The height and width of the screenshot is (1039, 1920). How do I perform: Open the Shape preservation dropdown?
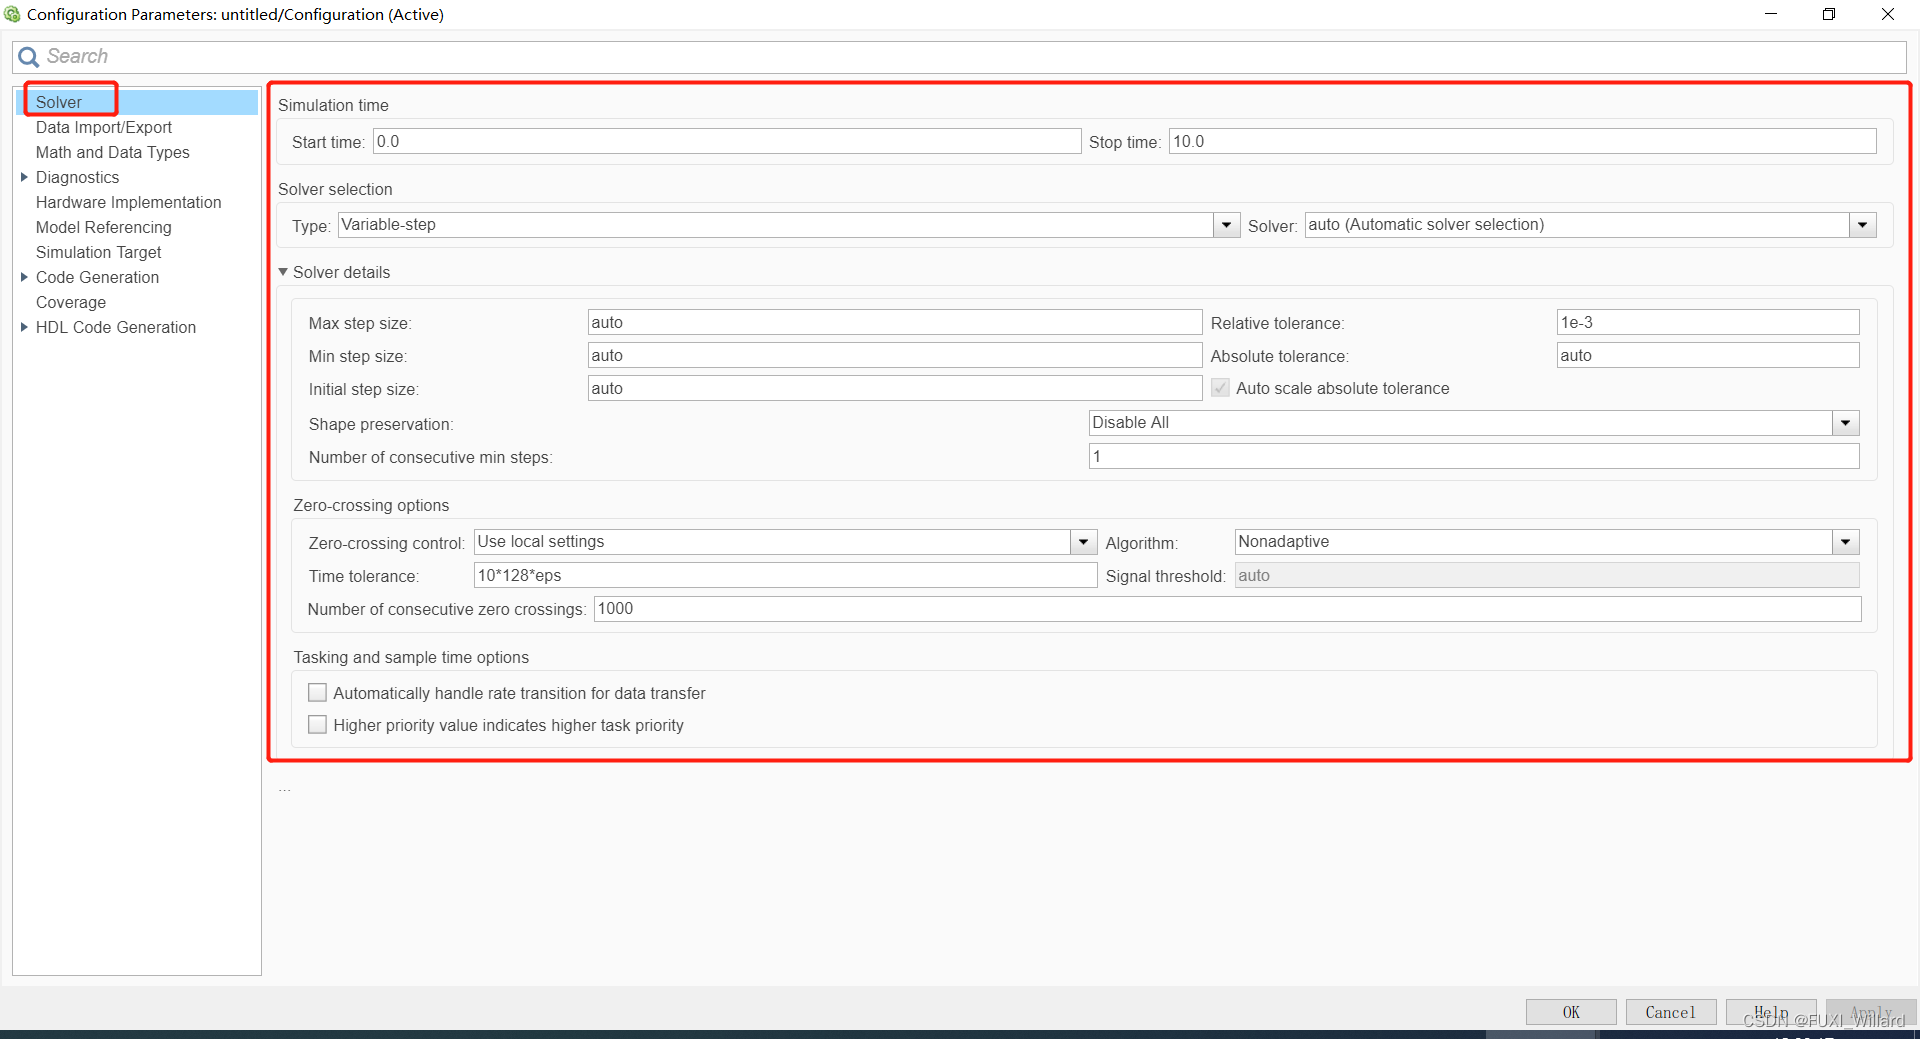pyautogui.click(x=1846, y=423)
